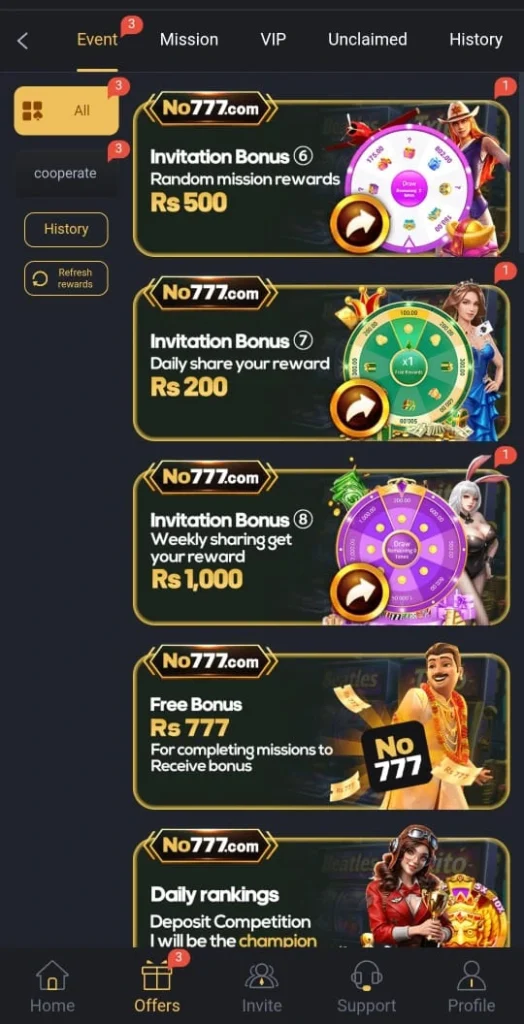Open the Home icon in bottom bar
Viewport: 524px width, 1024px height.
coord(52,976)
